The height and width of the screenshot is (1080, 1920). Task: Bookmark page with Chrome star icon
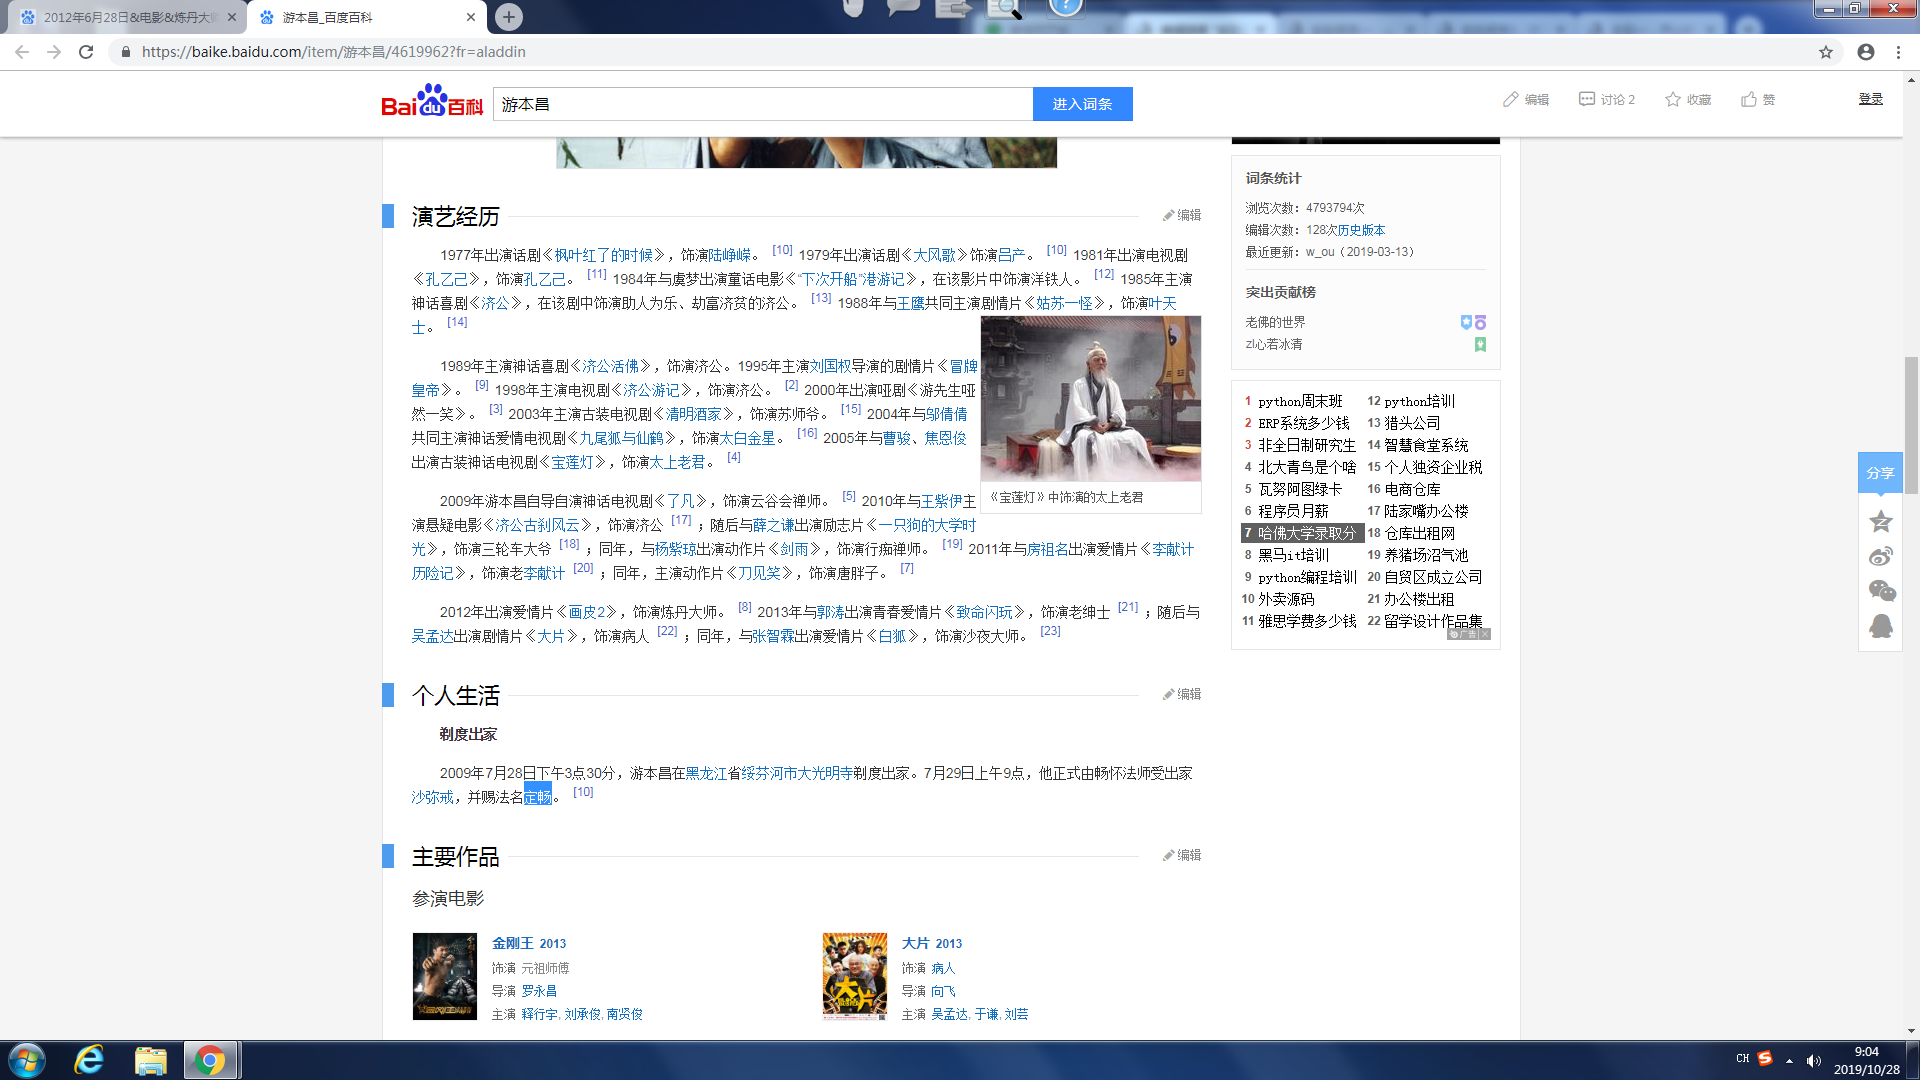pos(1826,52)
